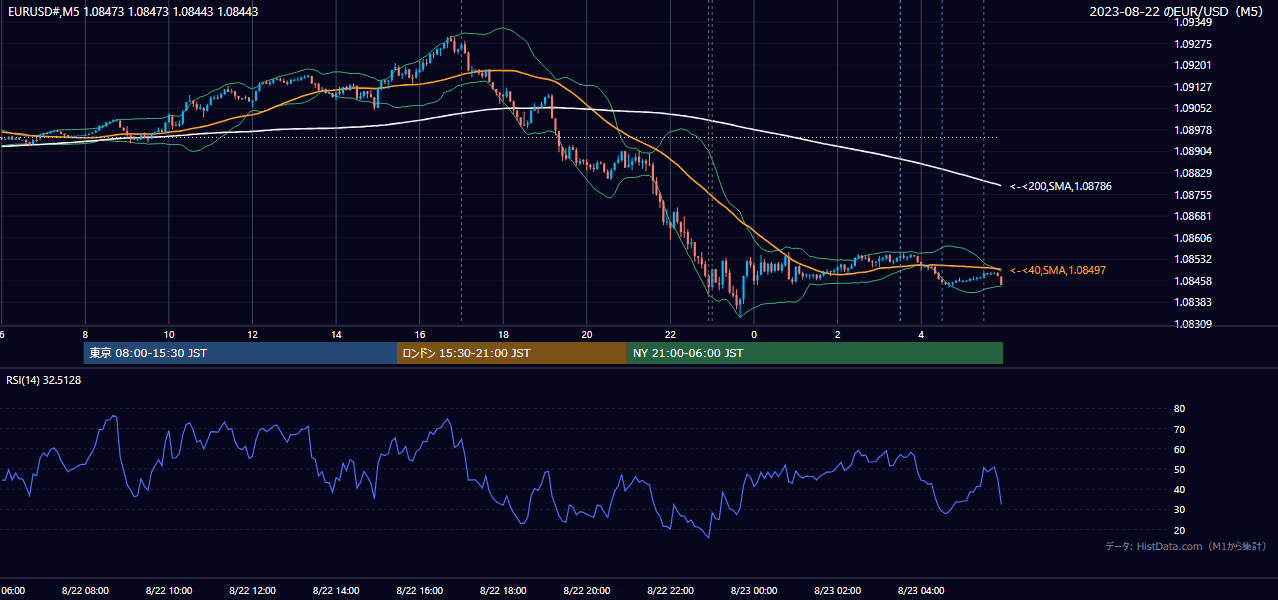Image resolution: width=1278 pixels, height=600 pixels.
Task: Click price axis label 1.08755
Action: [1193, 195]
